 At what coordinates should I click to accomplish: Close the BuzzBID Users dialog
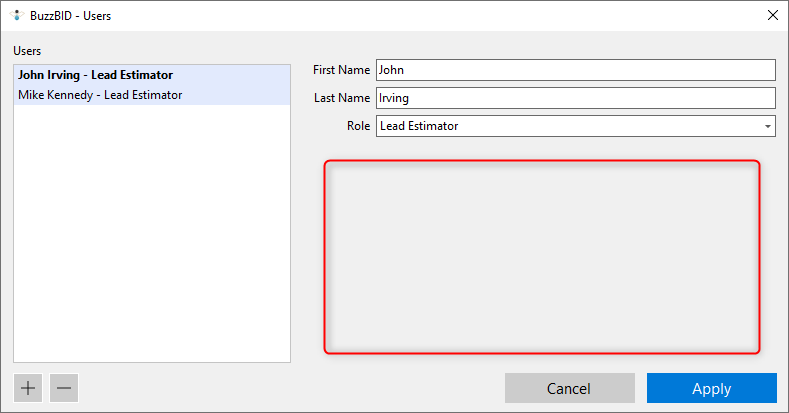click(771, 15)
